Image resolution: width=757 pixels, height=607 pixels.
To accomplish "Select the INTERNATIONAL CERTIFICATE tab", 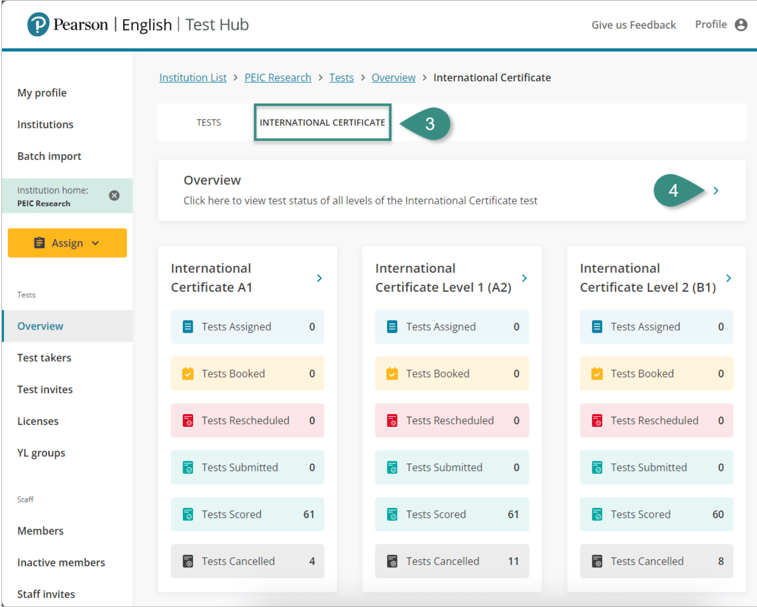I will click(322, 123).
